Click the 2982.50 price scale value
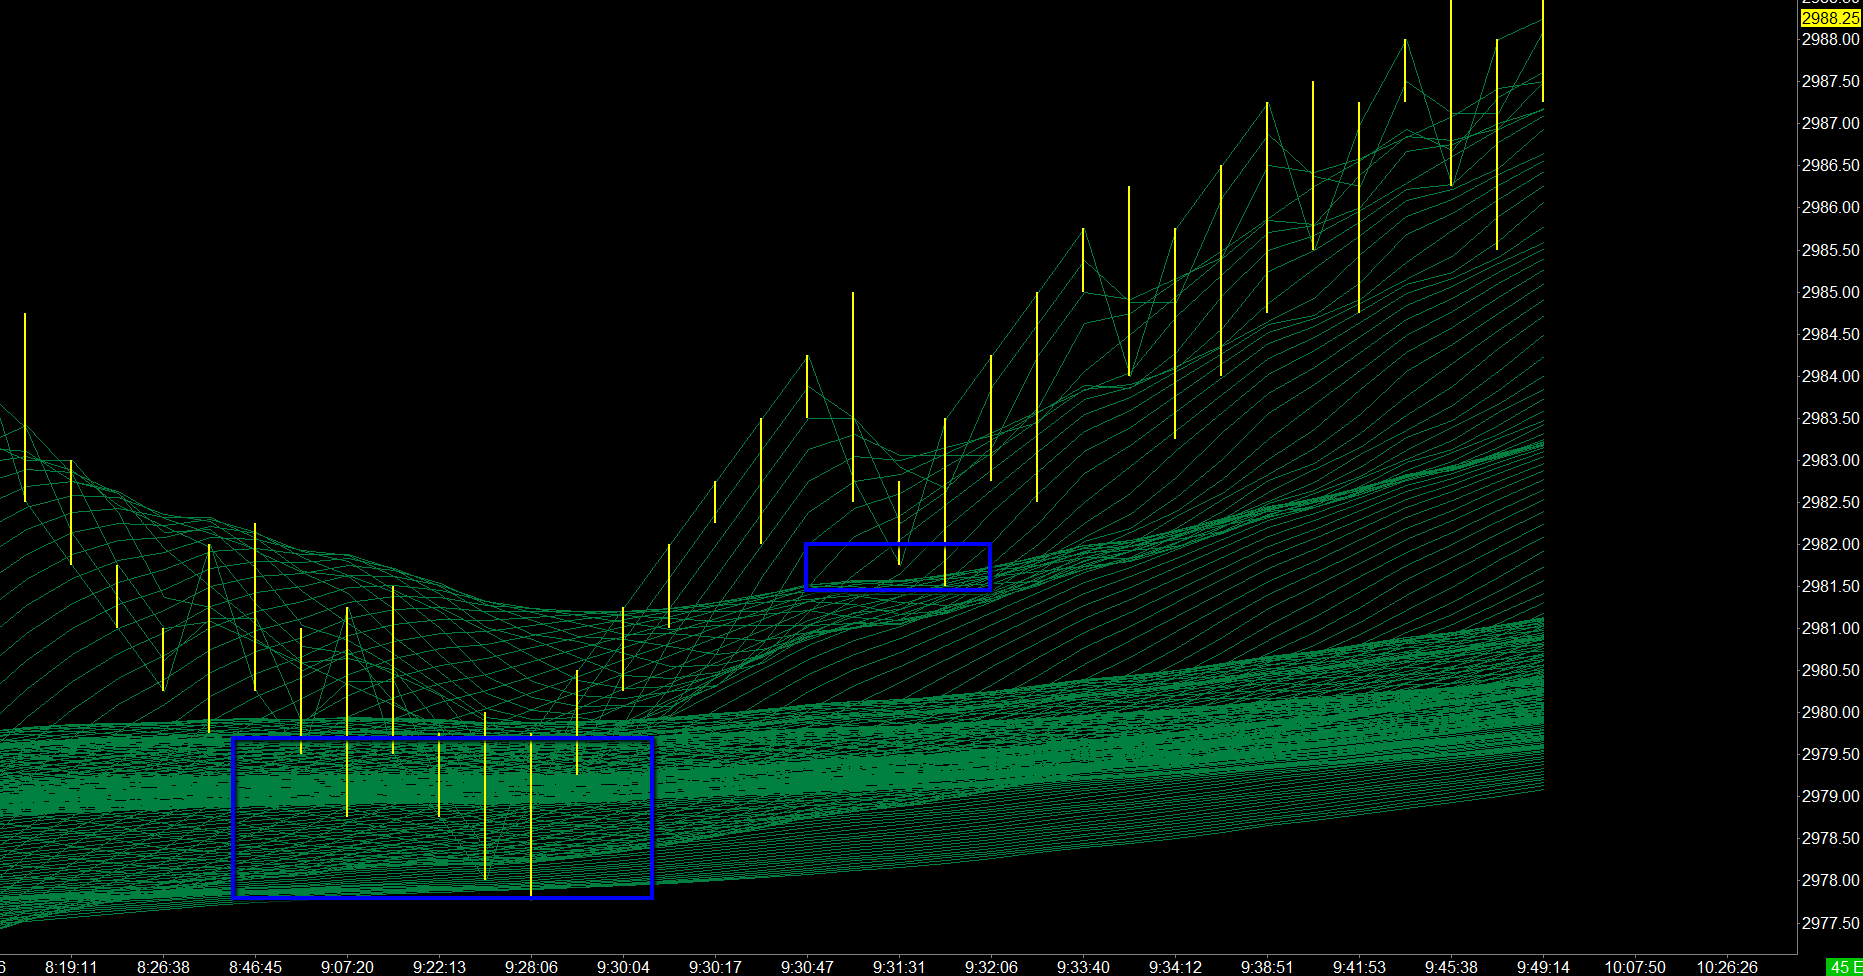 1830,502
